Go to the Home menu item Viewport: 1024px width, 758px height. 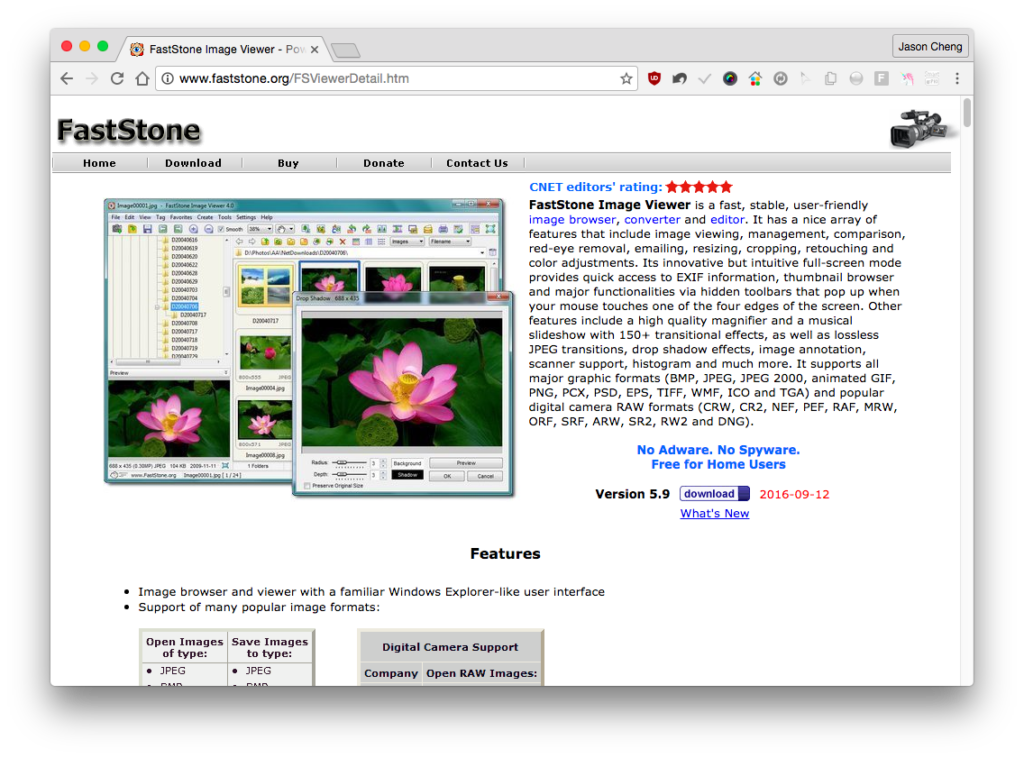[99, 163]
